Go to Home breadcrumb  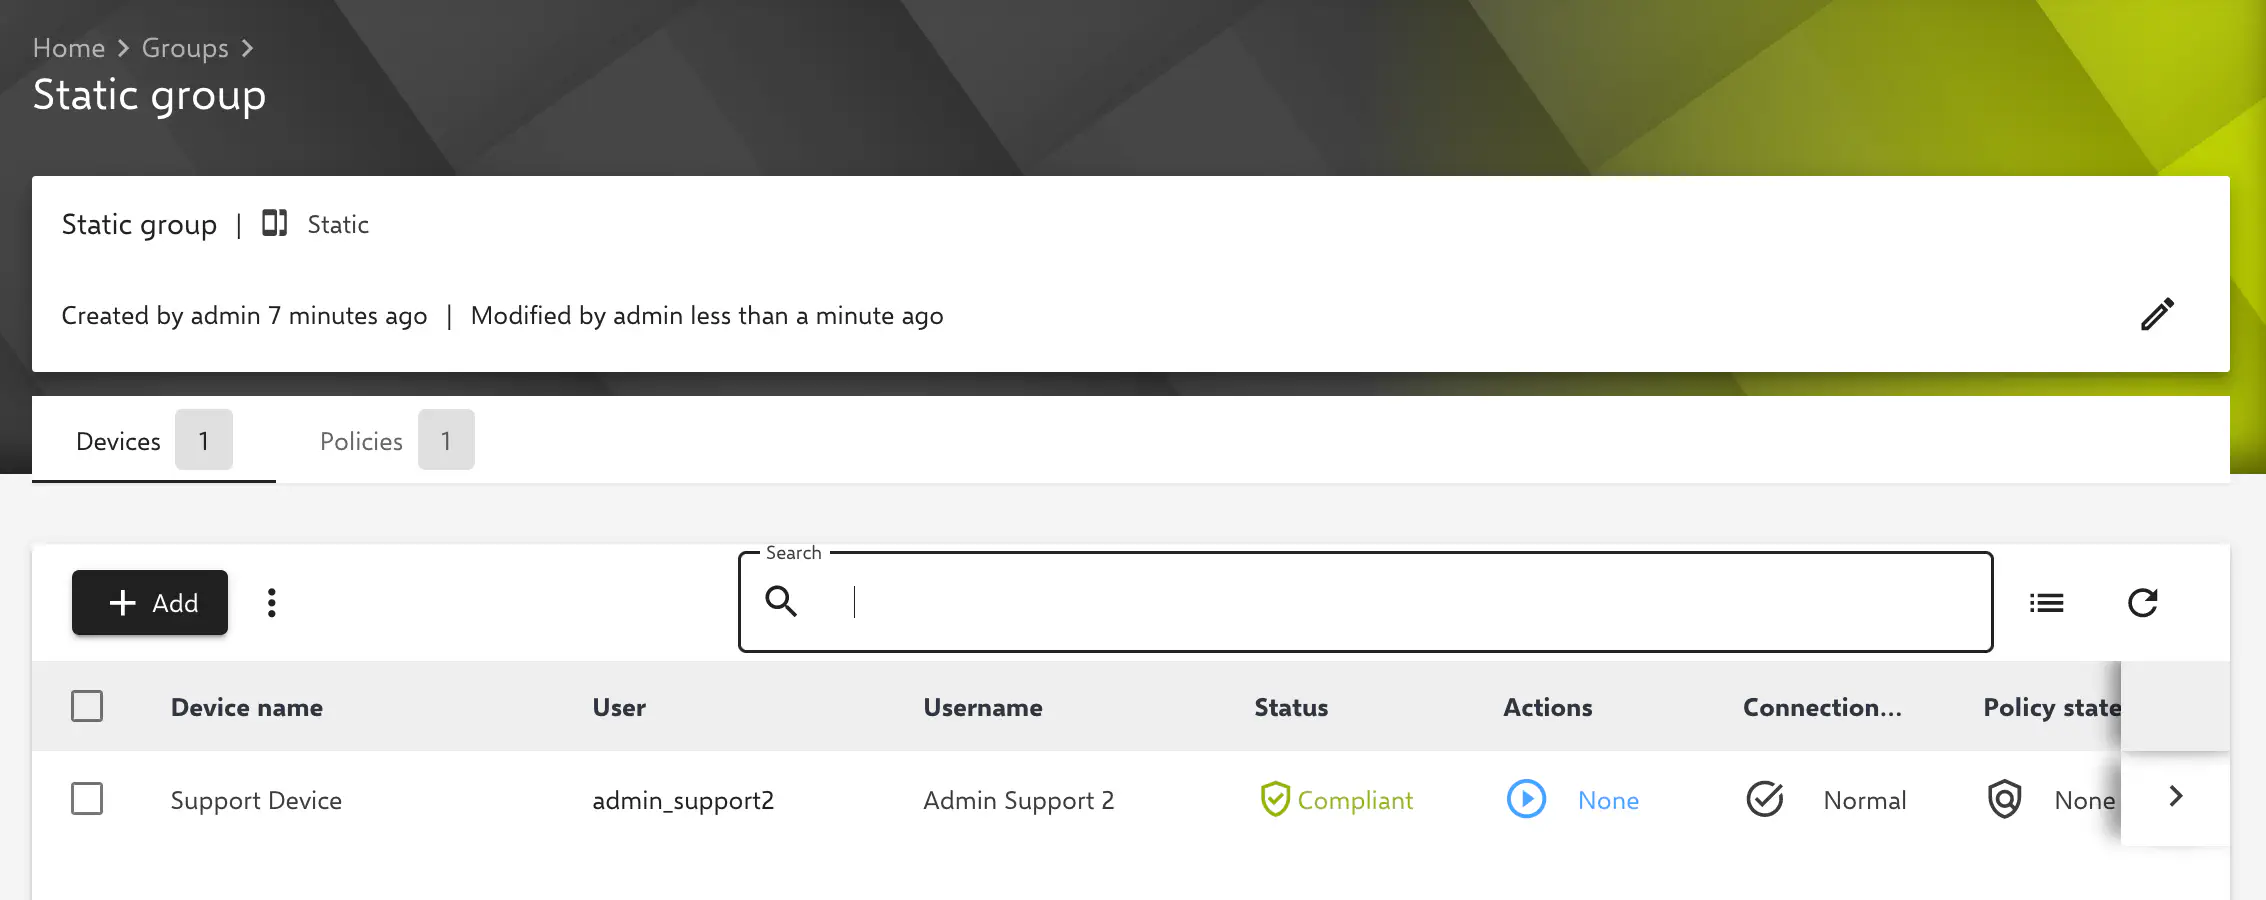tap(69, 48)
